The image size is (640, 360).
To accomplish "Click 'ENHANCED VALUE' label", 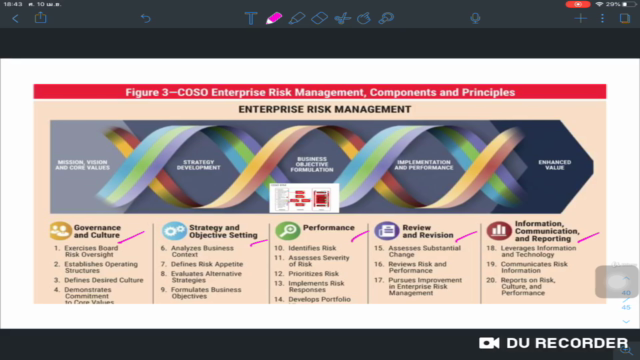I will (x=555, y=165).
